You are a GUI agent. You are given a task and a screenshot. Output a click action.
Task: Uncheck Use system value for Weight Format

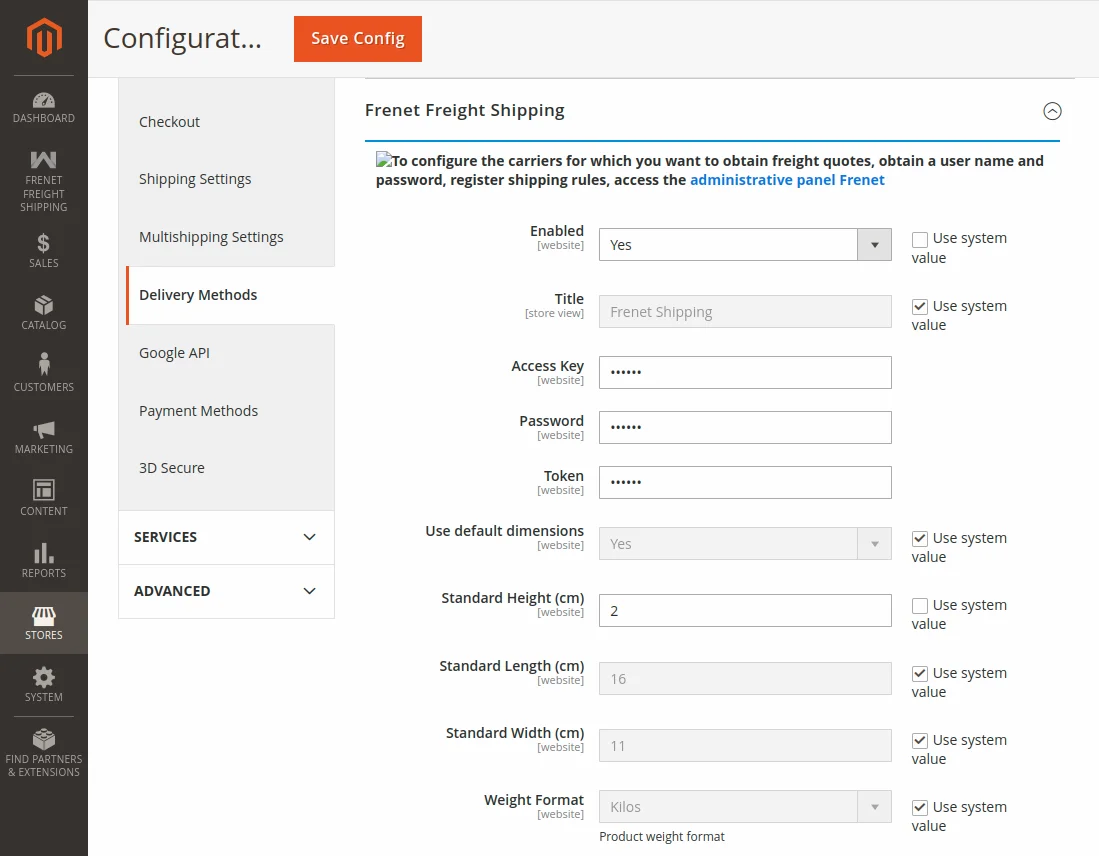920,808
